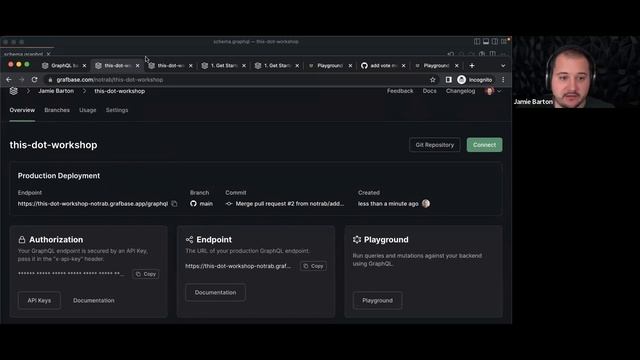Switch to the Settings tab

tap(117, 110)
